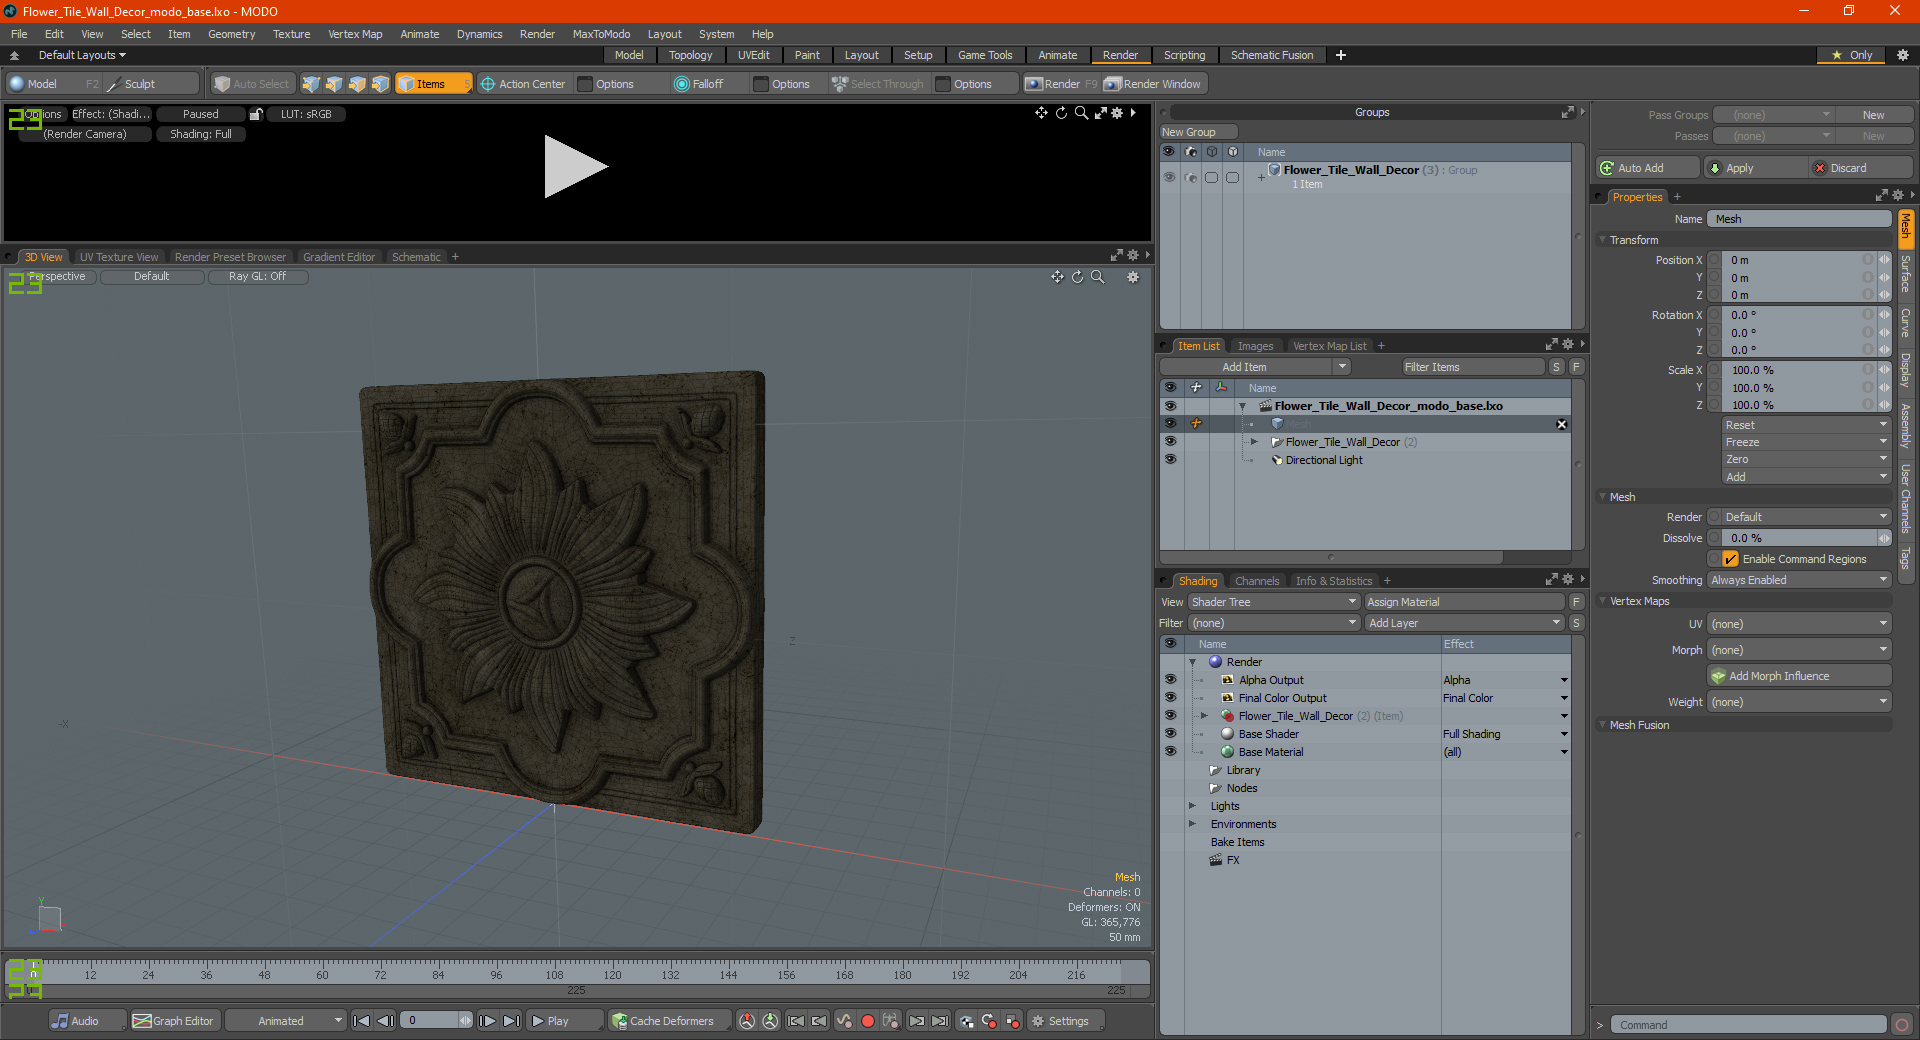
Task: Open the 3D viewport gear settings
Action: (1133, 277)
